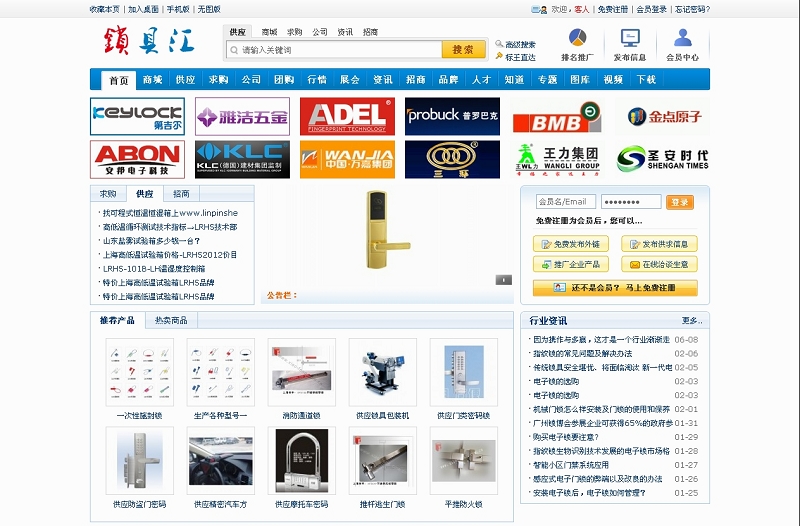Open the 供应锁具包装机 product thumbnail
The height and width of the screenshot is (526, 800).
382,373
